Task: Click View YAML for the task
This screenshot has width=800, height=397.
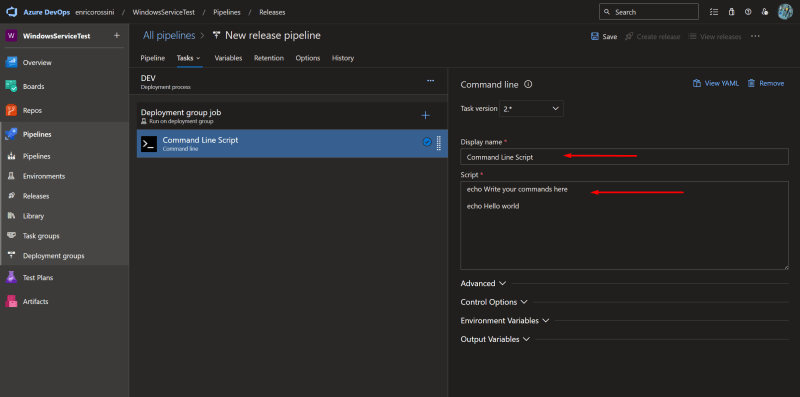Action: click(715, 83)
